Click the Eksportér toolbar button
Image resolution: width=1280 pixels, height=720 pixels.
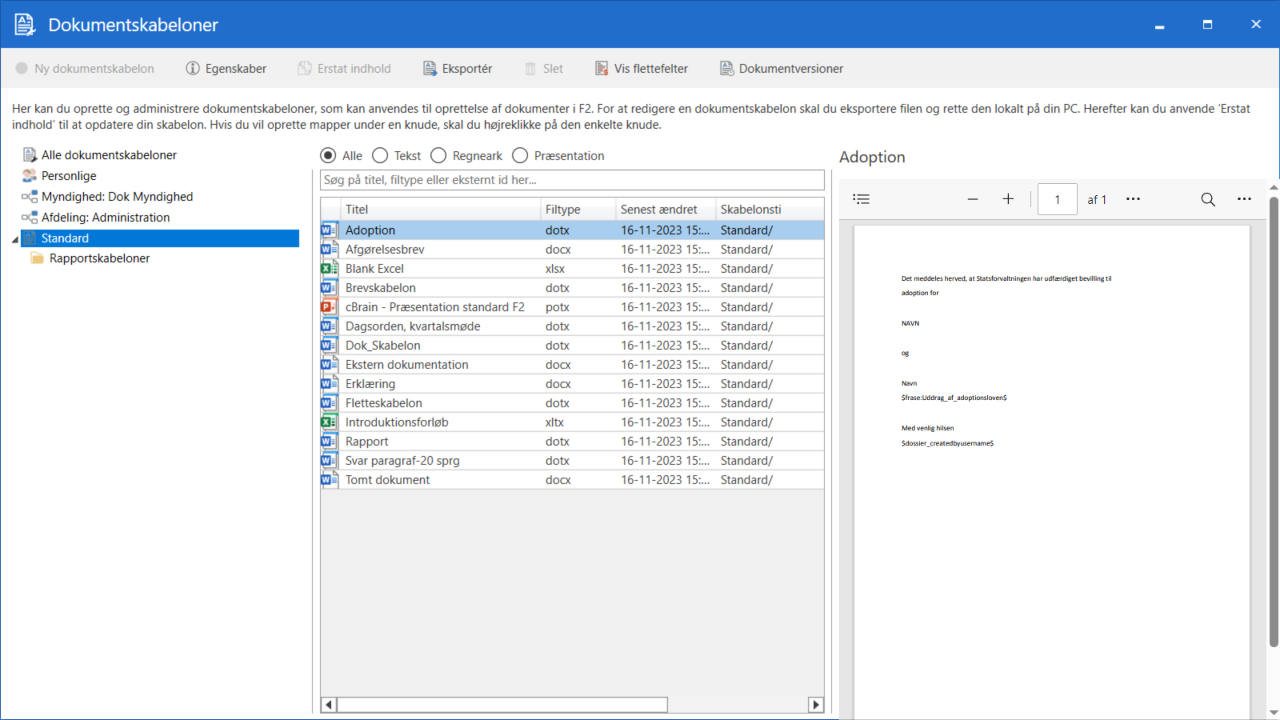[x=457, y=69]
